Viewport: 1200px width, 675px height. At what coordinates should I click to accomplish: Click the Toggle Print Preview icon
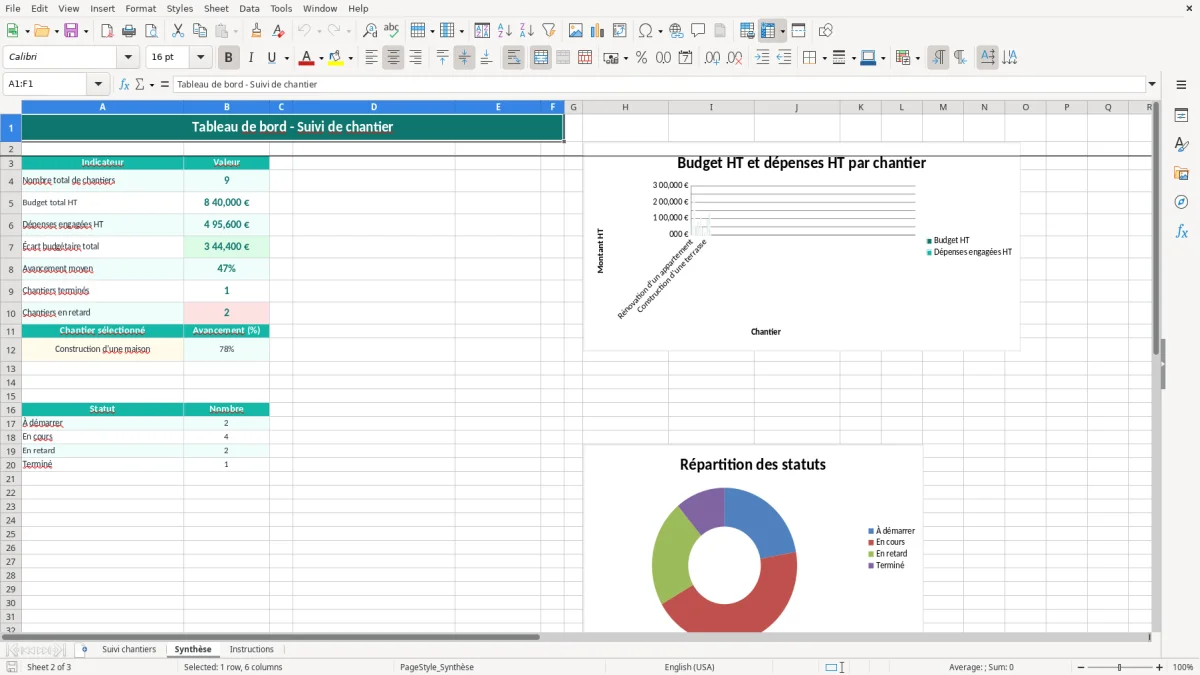click(151, 31)
